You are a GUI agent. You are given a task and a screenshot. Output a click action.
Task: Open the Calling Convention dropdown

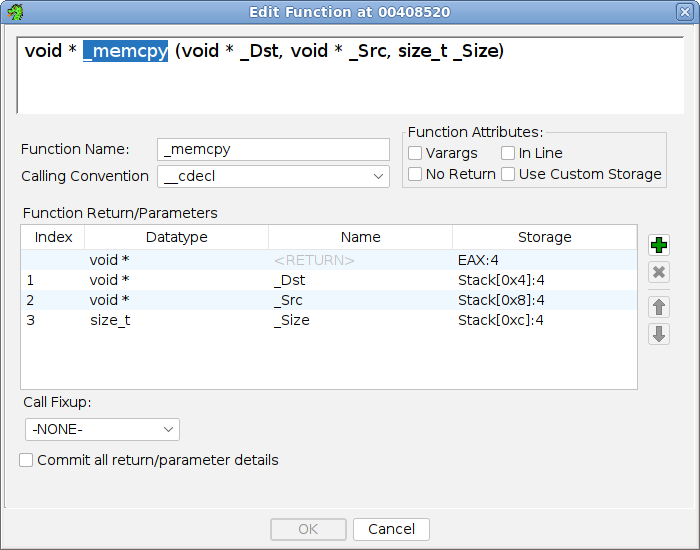point(273,176)
